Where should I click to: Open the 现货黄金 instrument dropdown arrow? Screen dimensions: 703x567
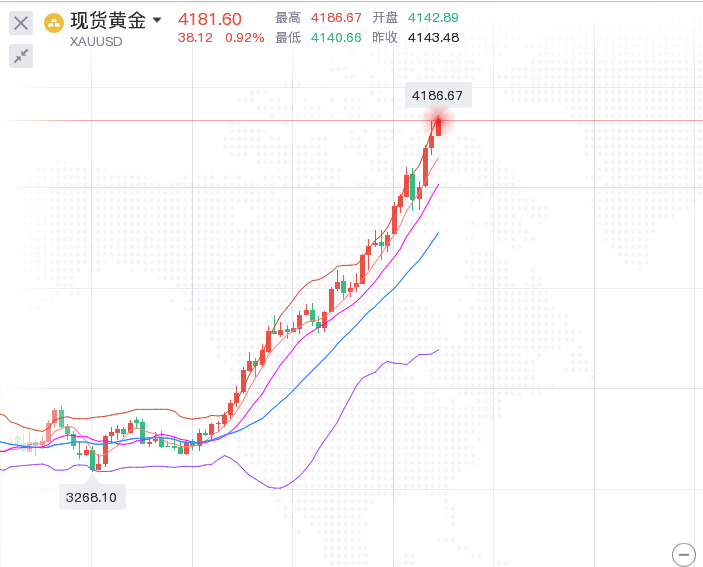coord(157,20)
